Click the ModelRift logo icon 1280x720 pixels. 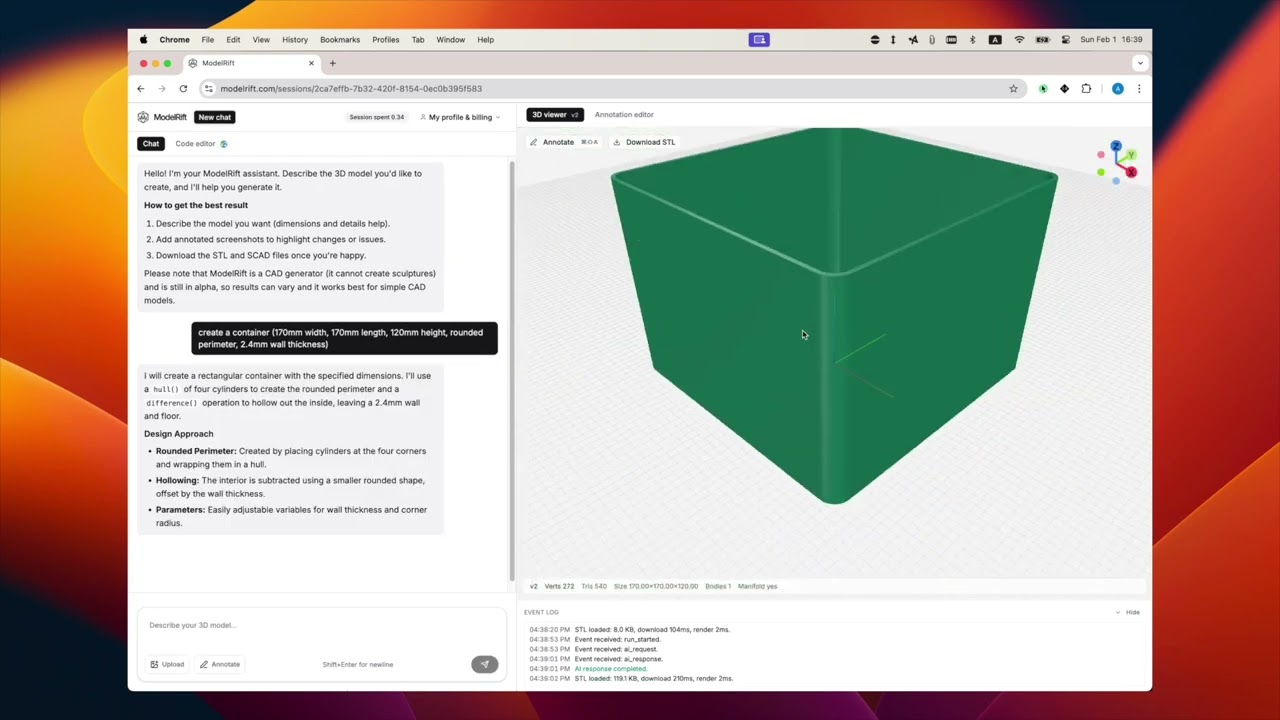143,117
